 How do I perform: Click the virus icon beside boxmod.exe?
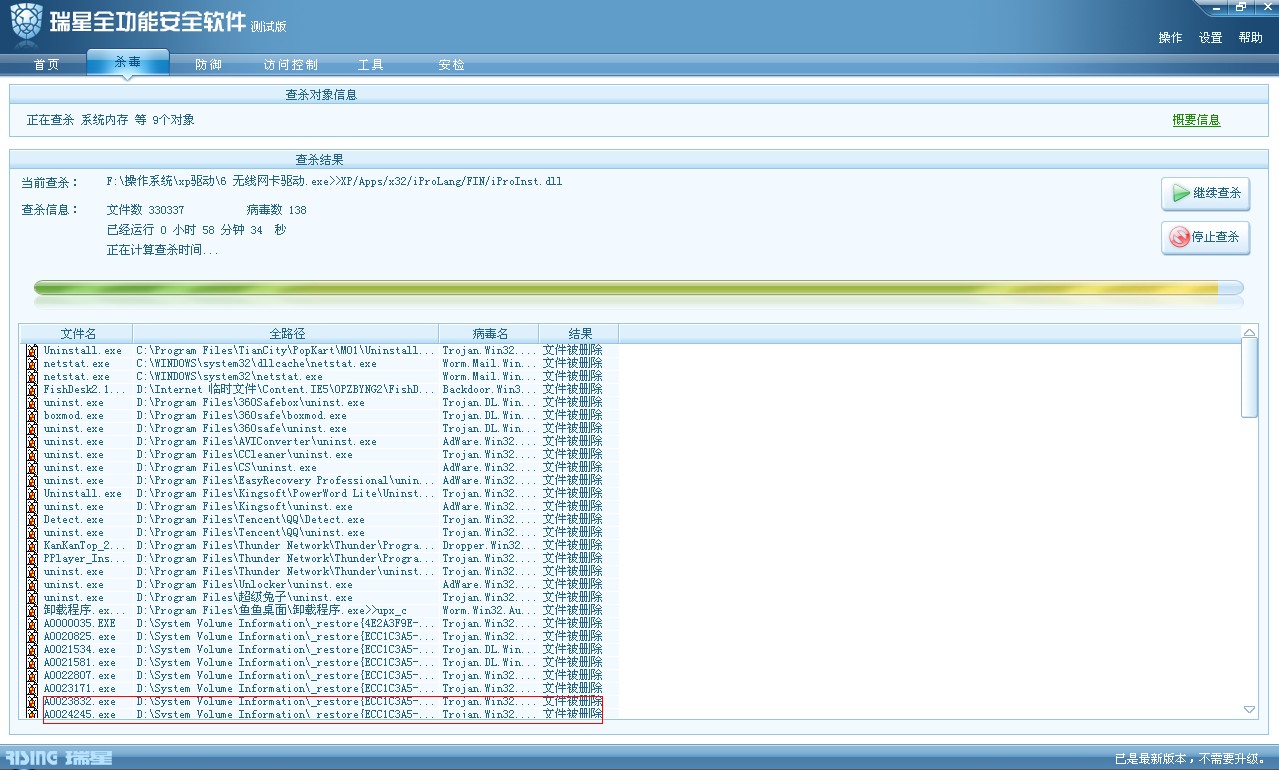(32, 416)
